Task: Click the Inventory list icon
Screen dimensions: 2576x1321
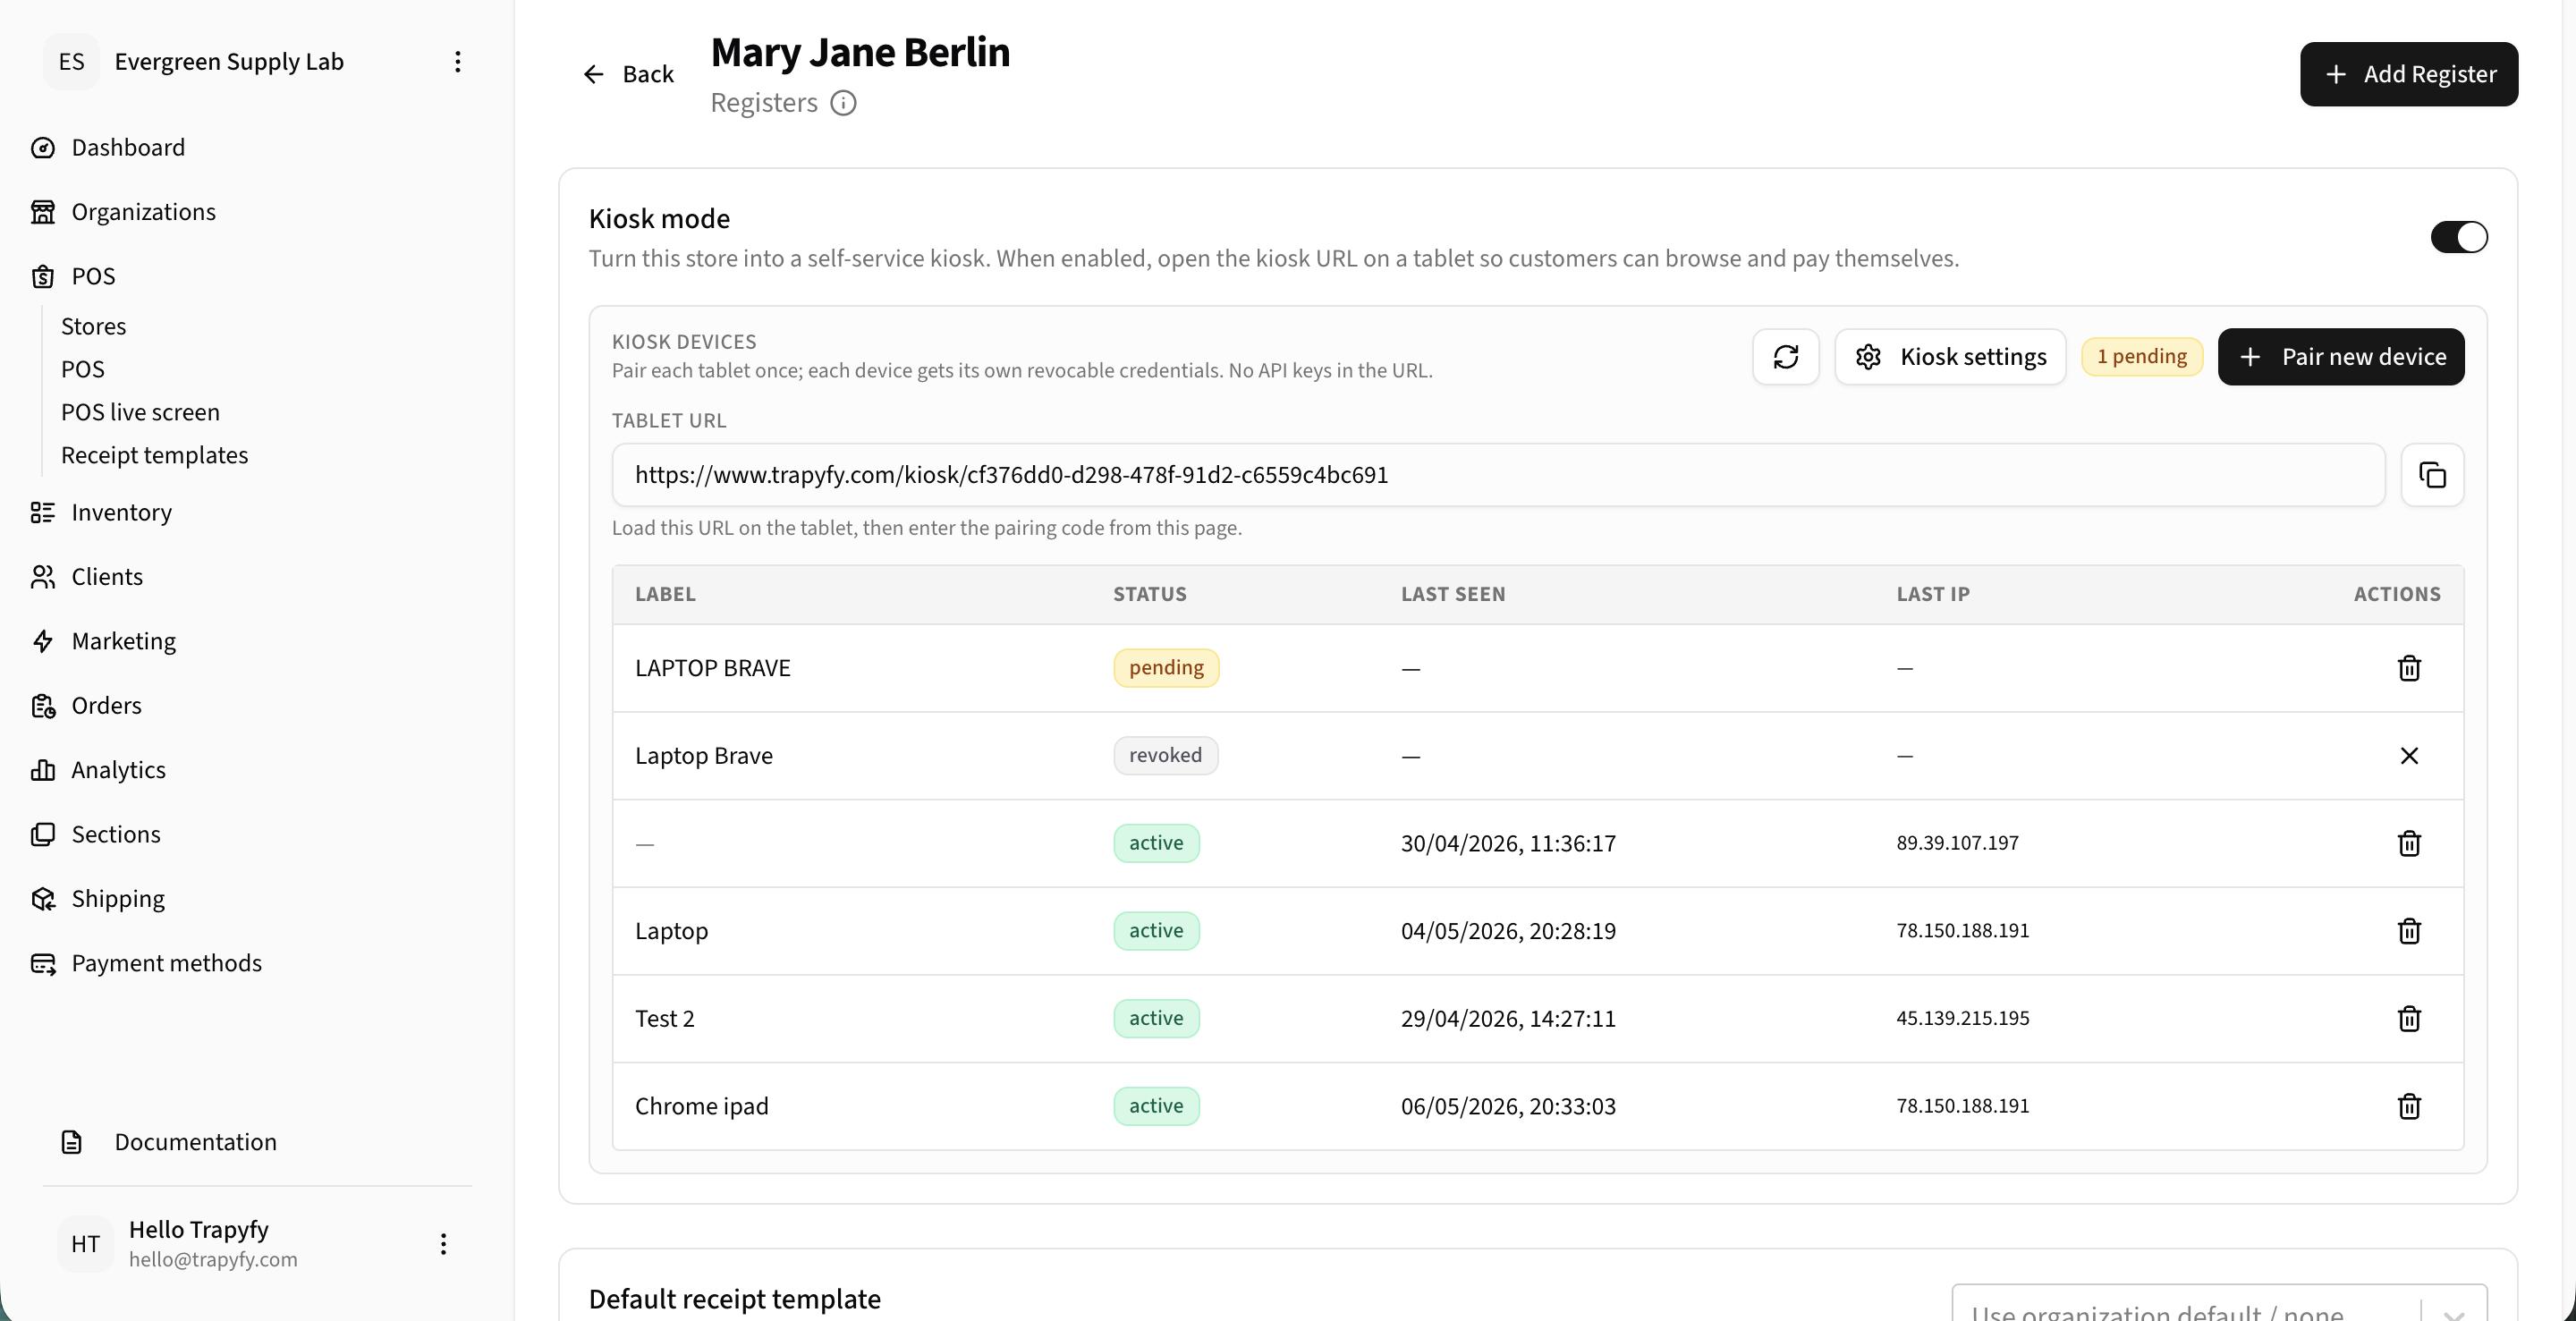Action: tap(43, 512)
